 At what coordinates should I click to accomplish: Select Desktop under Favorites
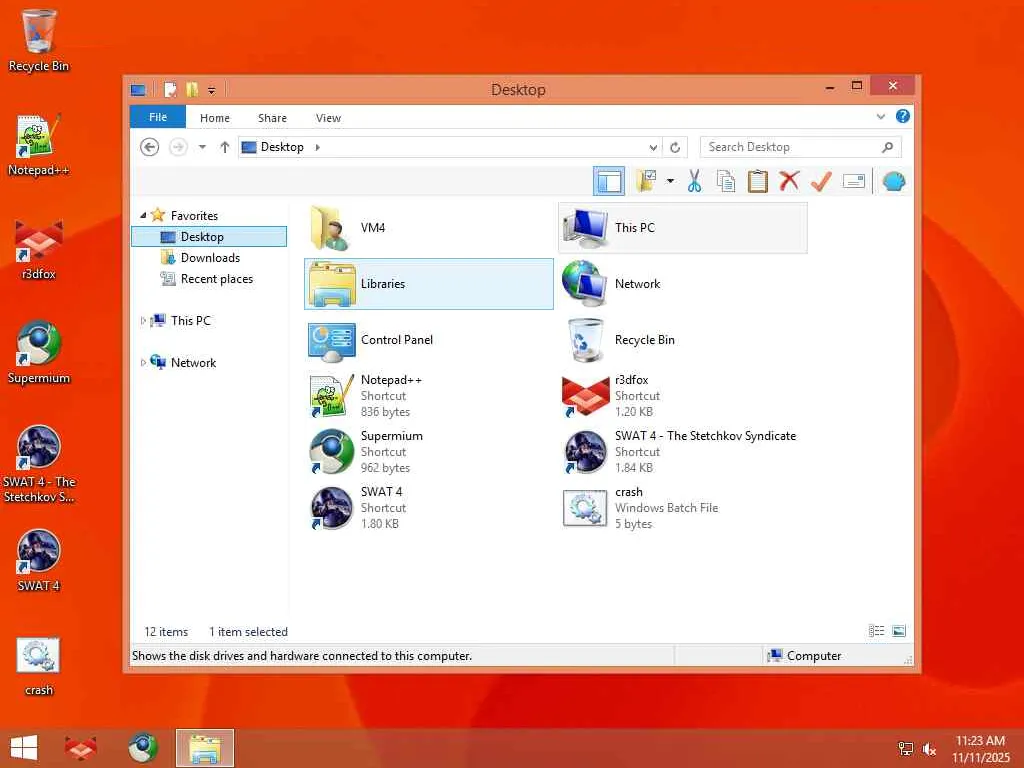pyautogui.click(x=209, y=236)
